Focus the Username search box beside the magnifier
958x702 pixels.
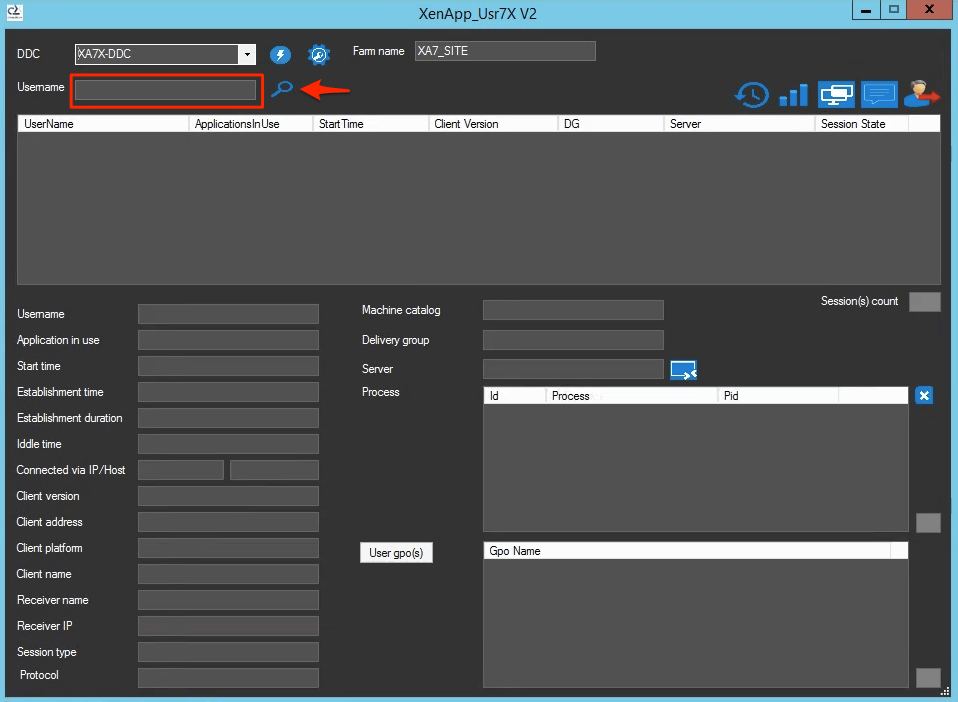(x=165, y=90)
